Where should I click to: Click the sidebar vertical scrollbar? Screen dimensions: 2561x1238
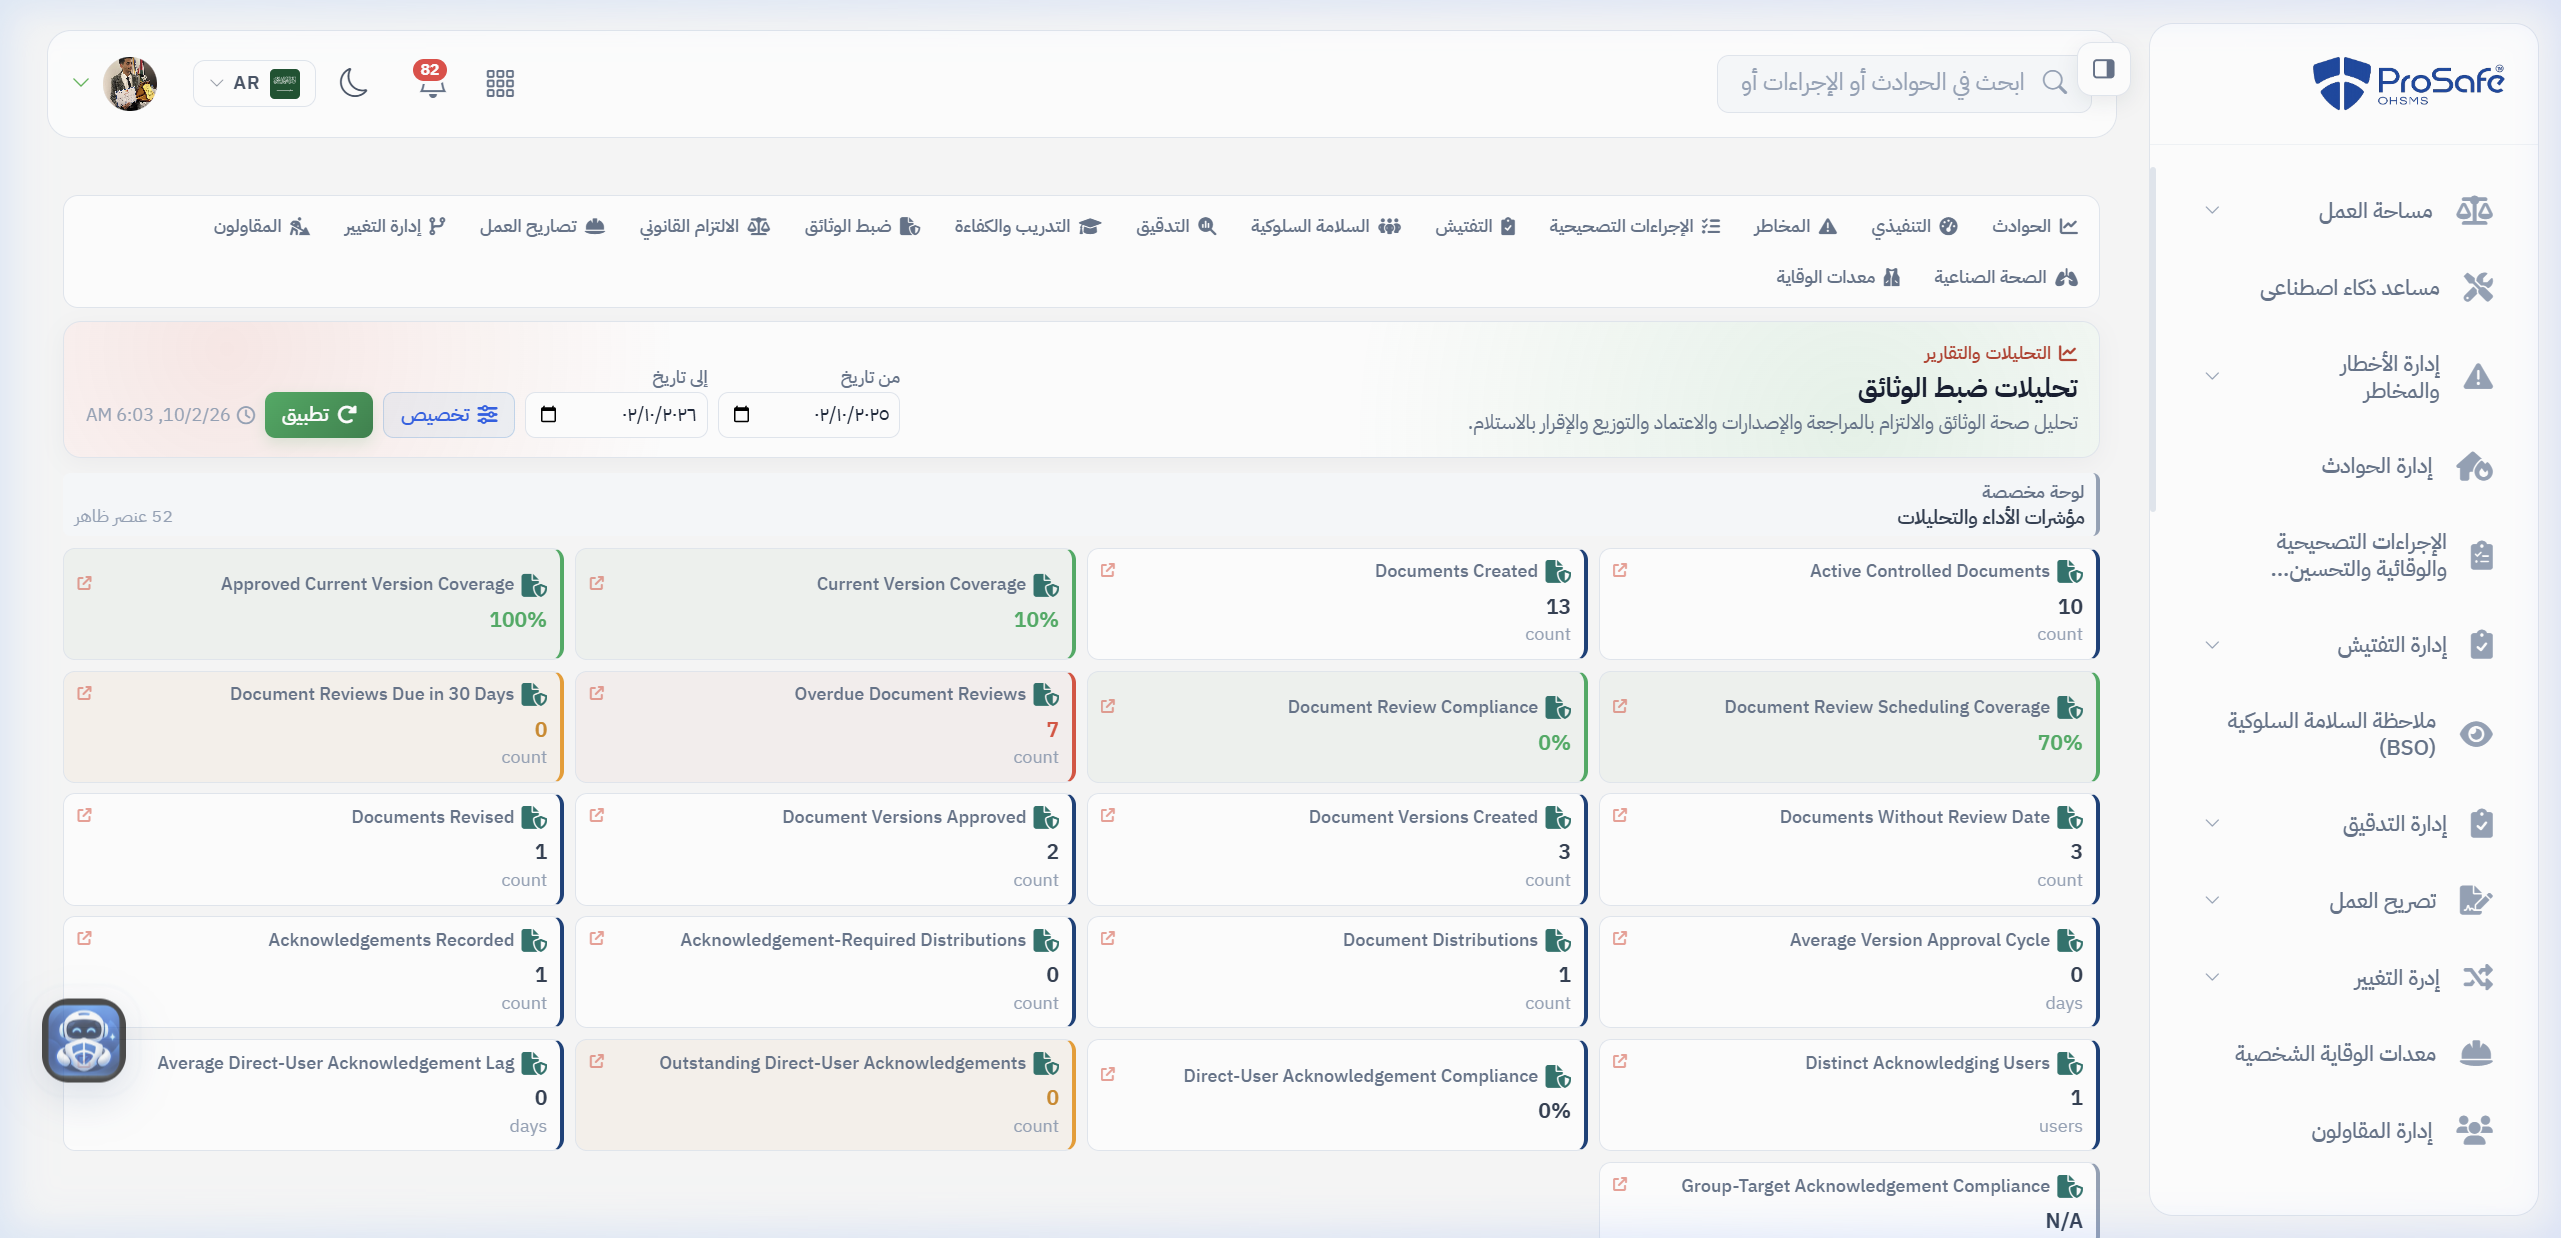(x=2152, y=340)
